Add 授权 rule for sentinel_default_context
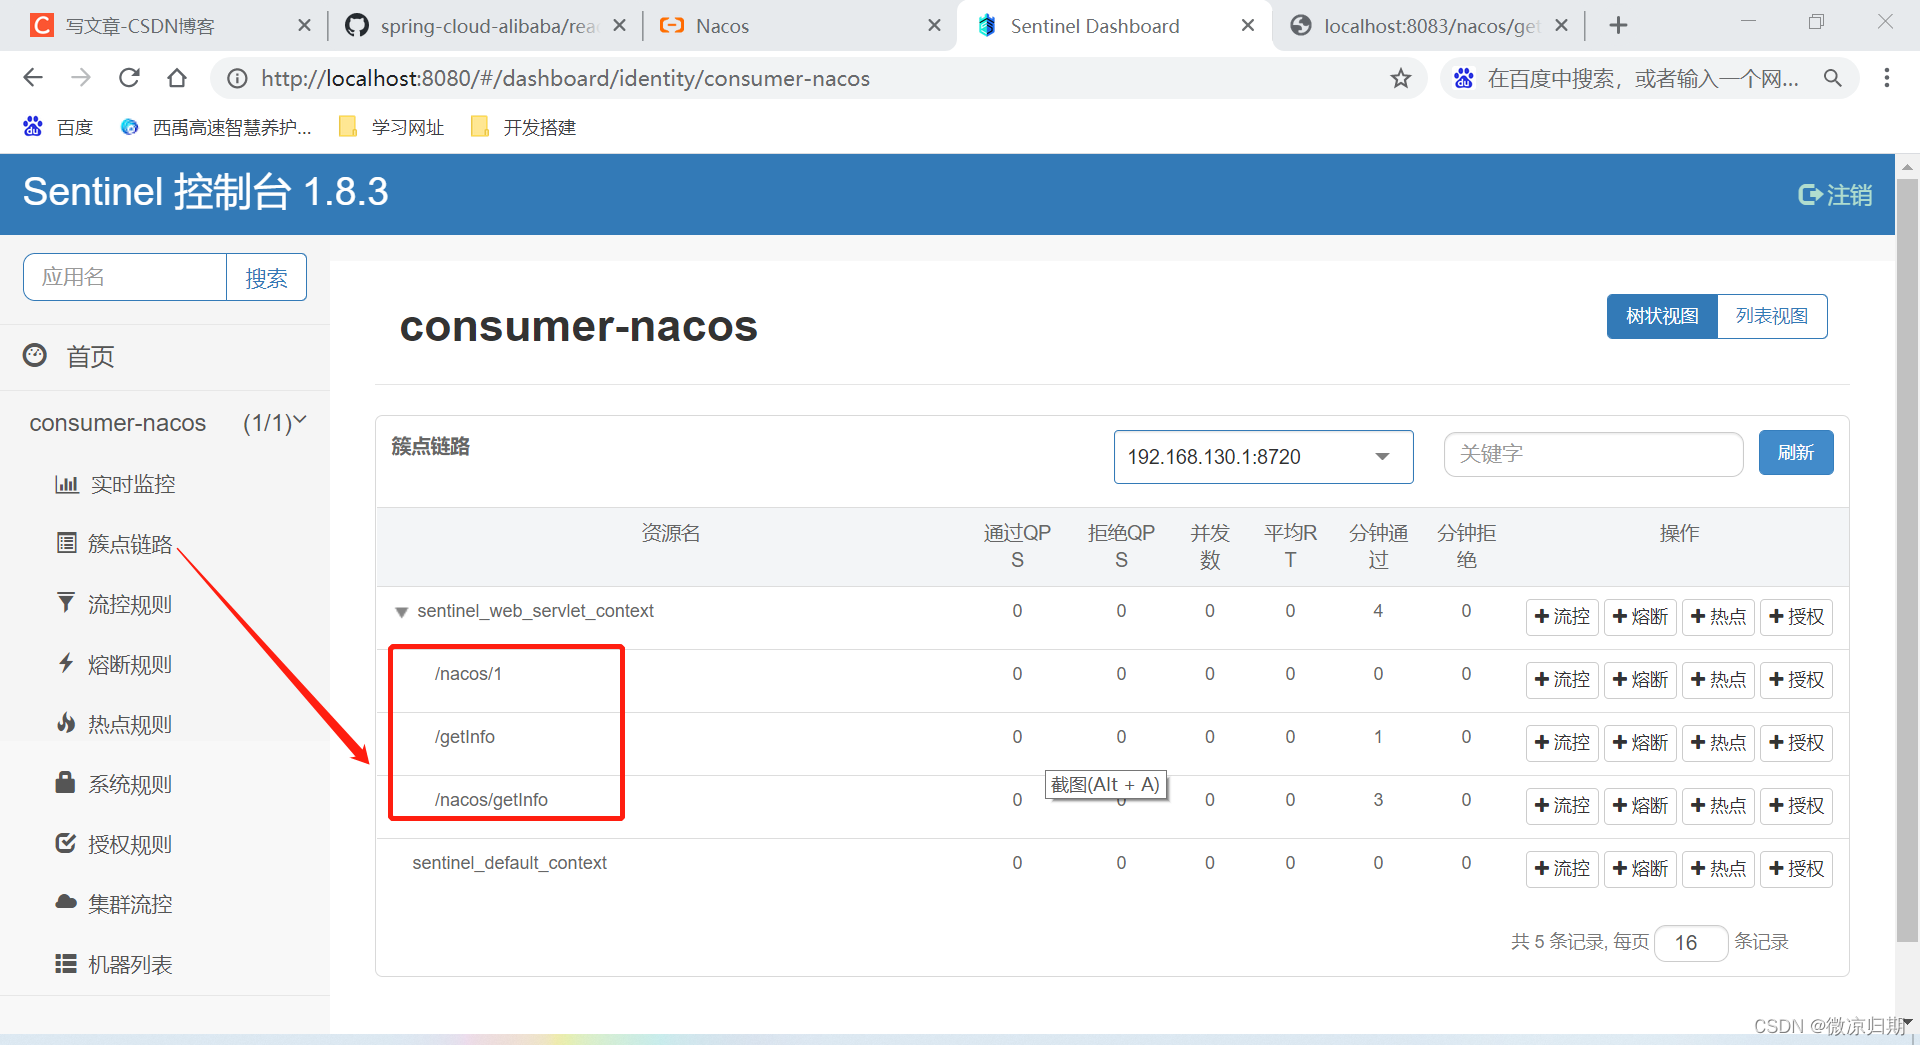 coord(1796,869)
